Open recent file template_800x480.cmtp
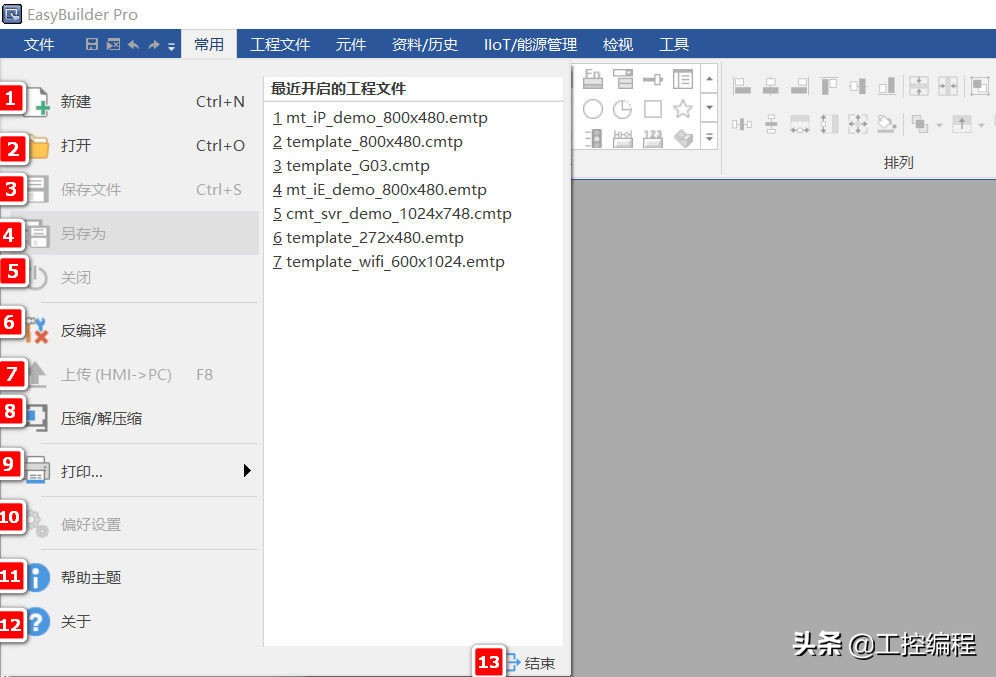Screen dimensions: 996x677 [x=368, y=142]
